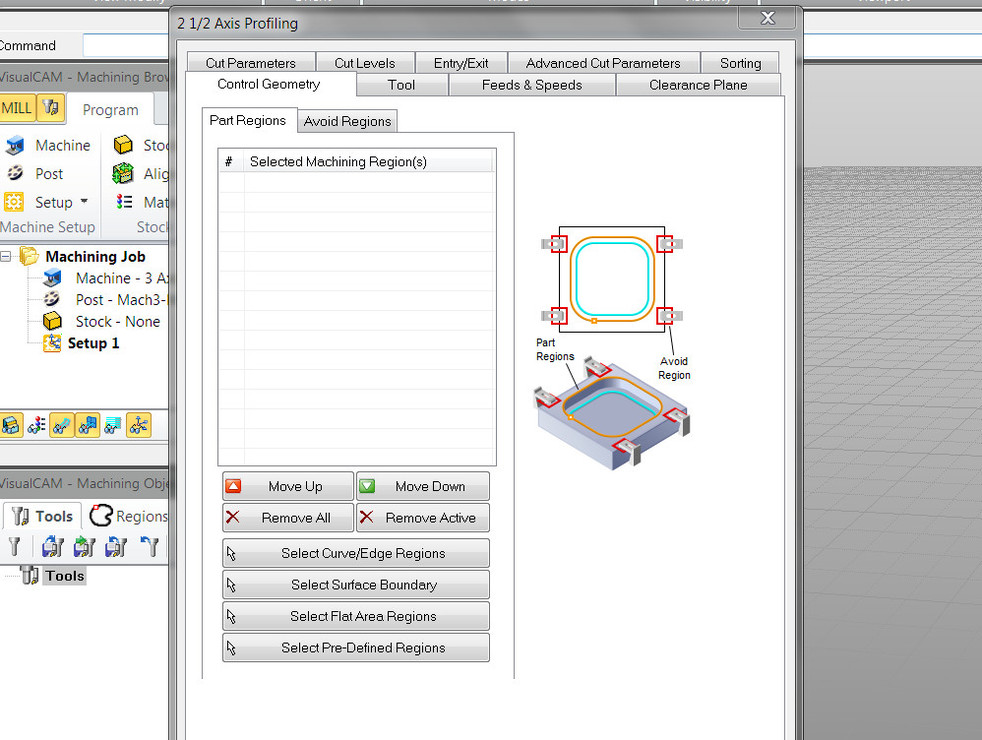
Task: Click the Command input field
Action: point(125,45)
